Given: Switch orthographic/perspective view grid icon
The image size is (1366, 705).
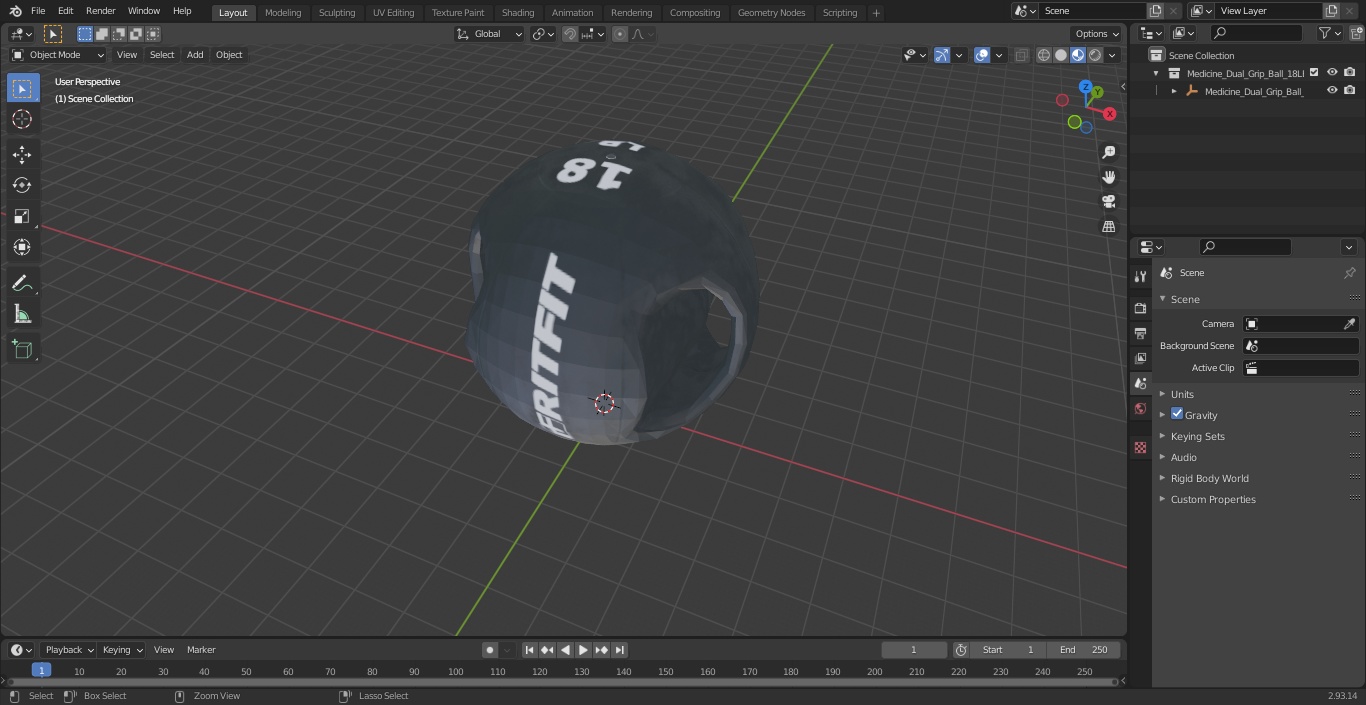Looking at the screenshot, I should [x=1108, y=227].
